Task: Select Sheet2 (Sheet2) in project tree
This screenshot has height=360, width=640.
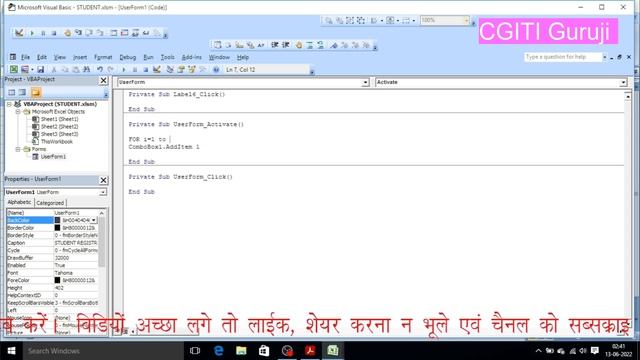Action: 60,127
